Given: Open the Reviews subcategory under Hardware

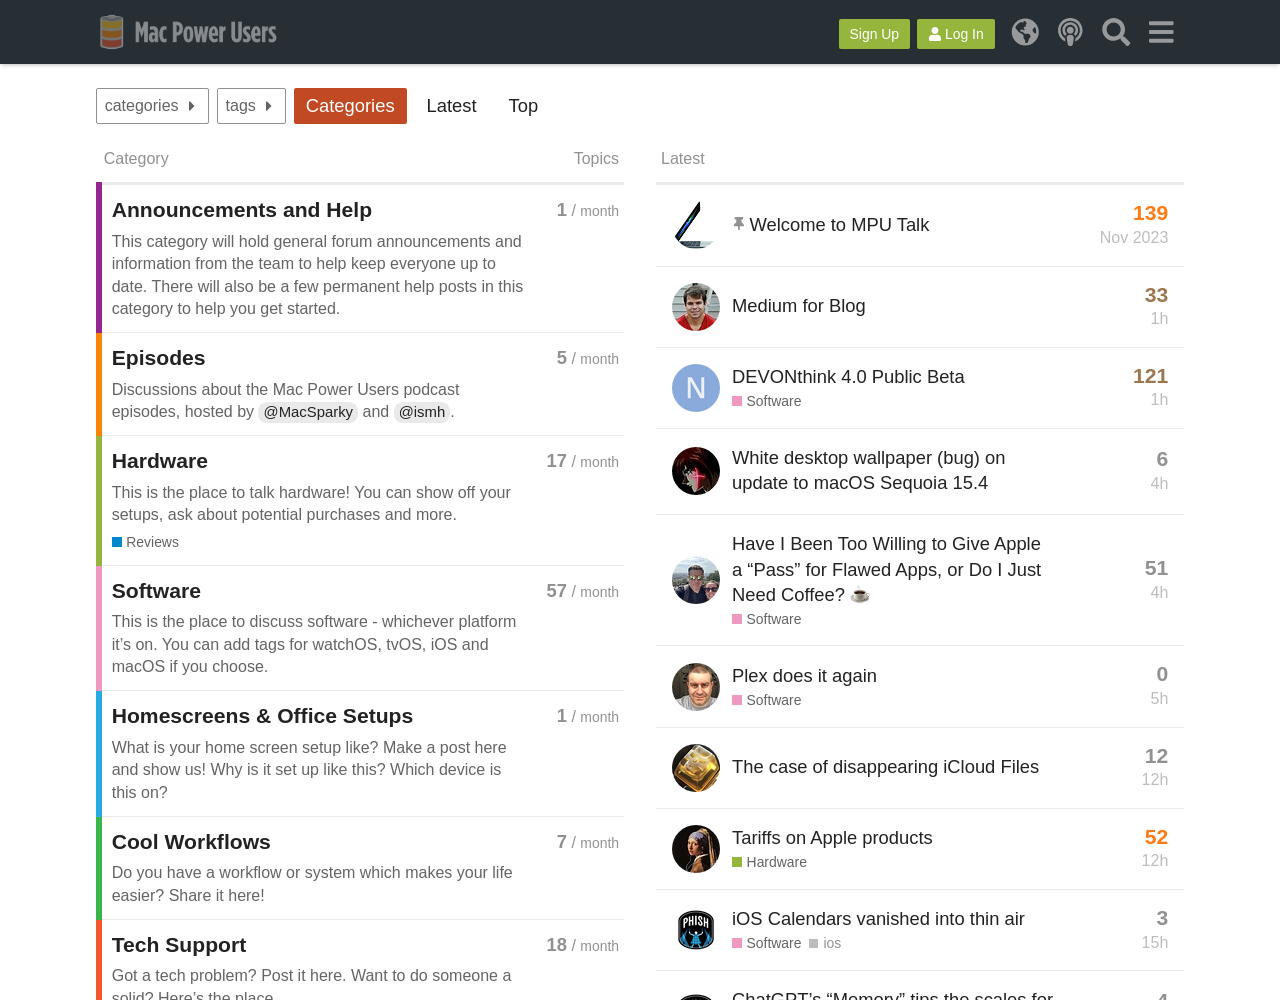Looking at the screenshot, I should [145, 542].
